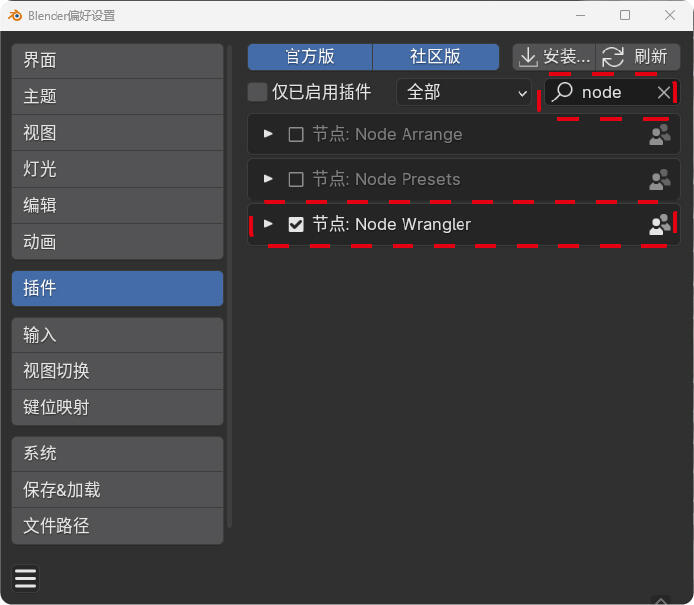Minimize the Blender preferences window
This screenshot has width=694, height=605.
(581, 15)
